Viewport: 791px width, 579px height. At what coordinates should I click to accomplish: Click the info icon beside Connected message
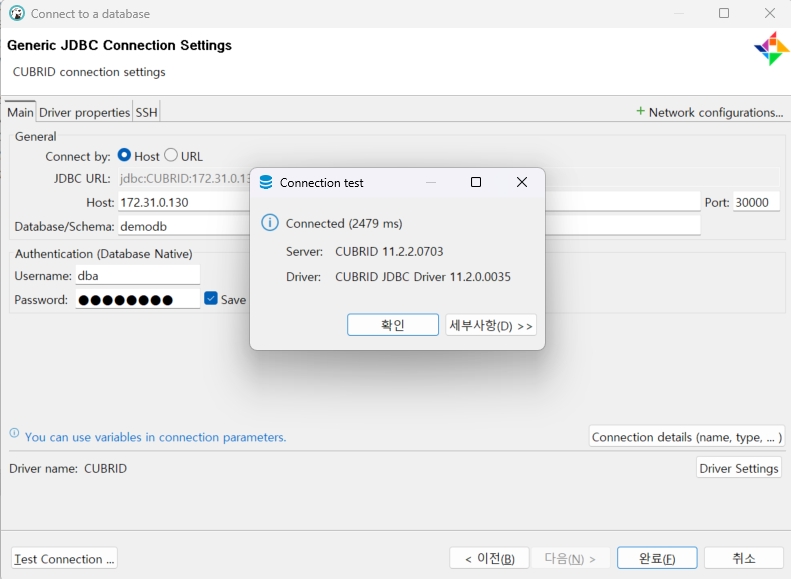(x=269, y=222)
